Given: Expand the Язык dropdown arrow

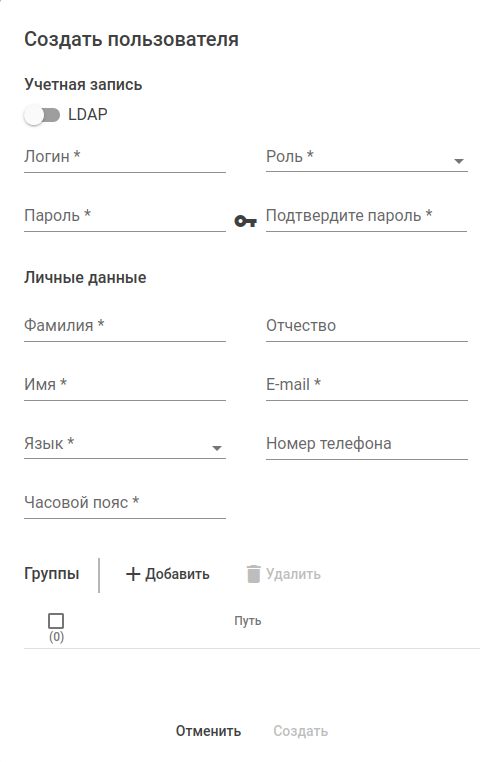Looking at the screenshot, I should coord(217,448).
